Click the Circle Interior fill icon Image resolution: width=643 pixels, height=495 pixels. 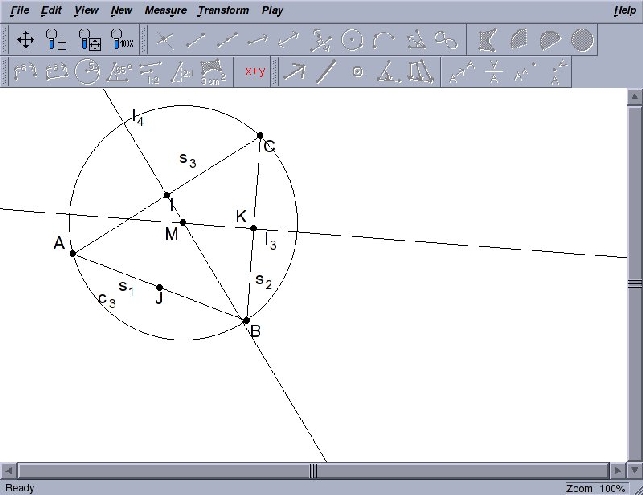tap(582, 40)
